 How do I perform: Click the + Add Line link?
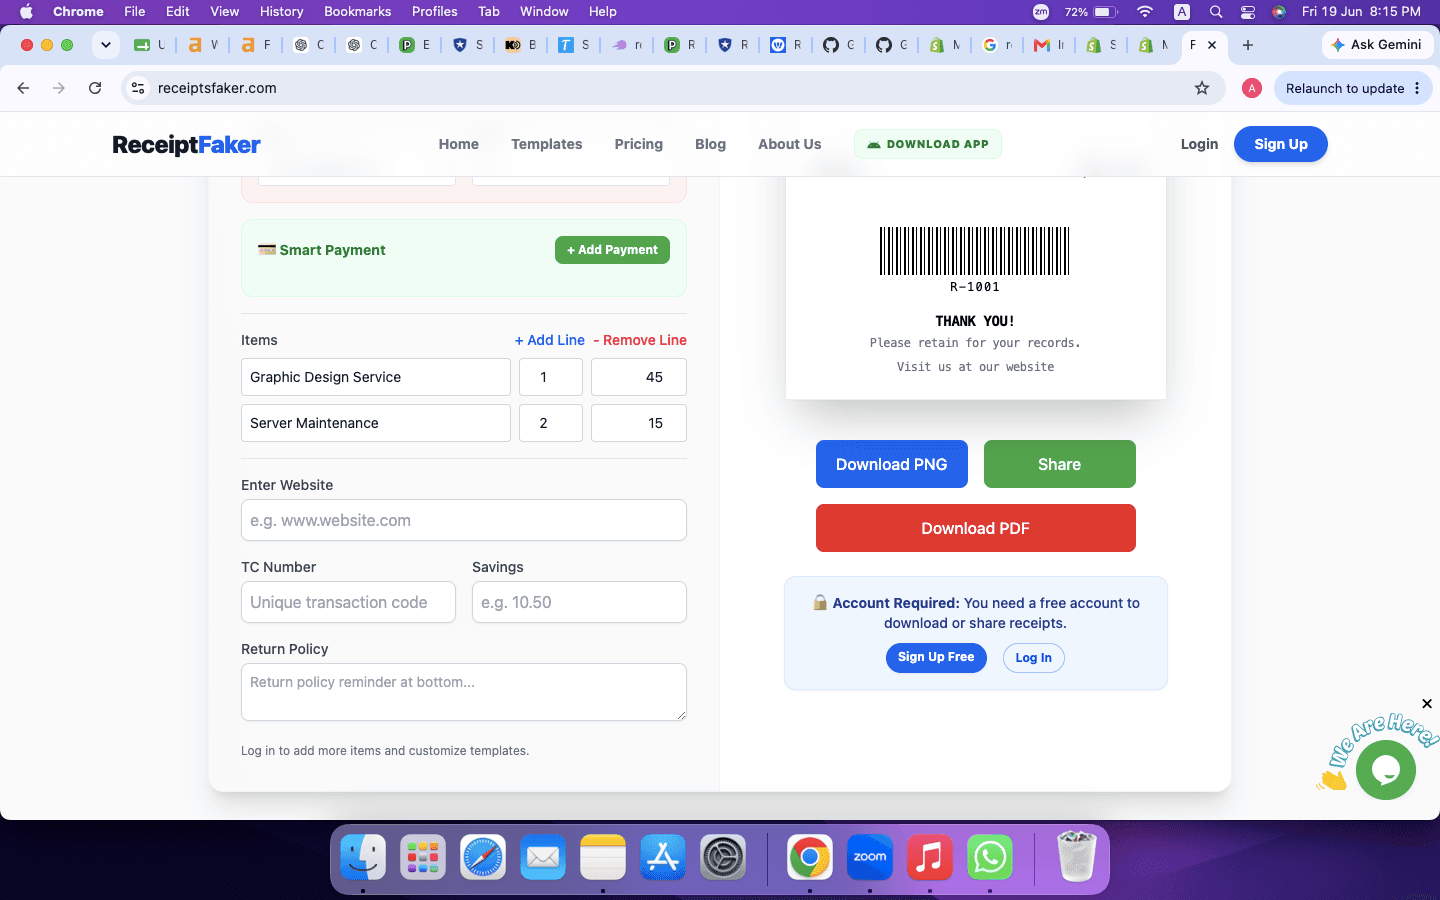tap(549, 340)
